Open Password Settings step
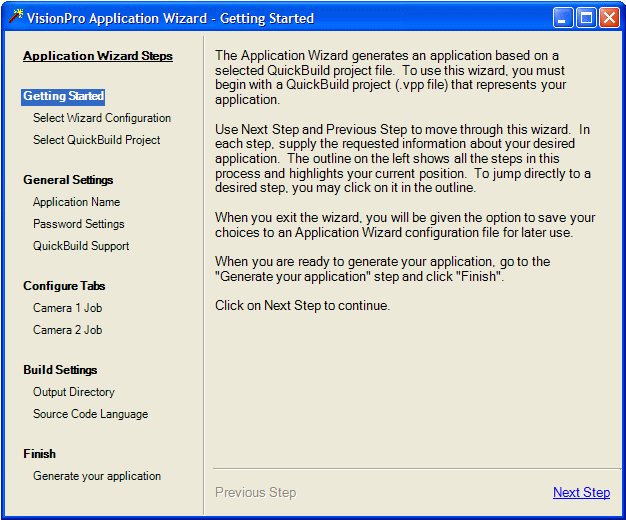 tap(79, 224)
